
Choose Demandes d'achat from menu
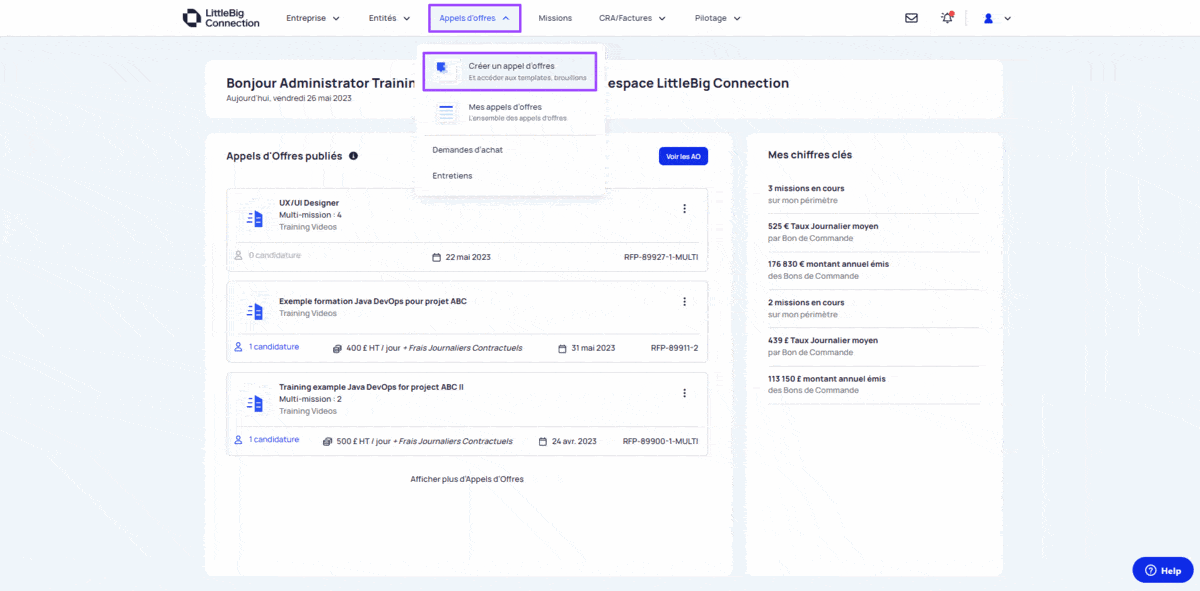click(x=467, y=150)
